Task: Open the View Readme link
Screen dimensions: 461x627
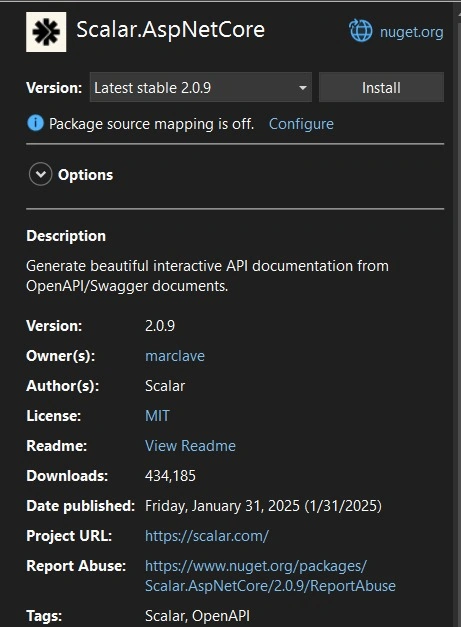Action: point(190,446)
